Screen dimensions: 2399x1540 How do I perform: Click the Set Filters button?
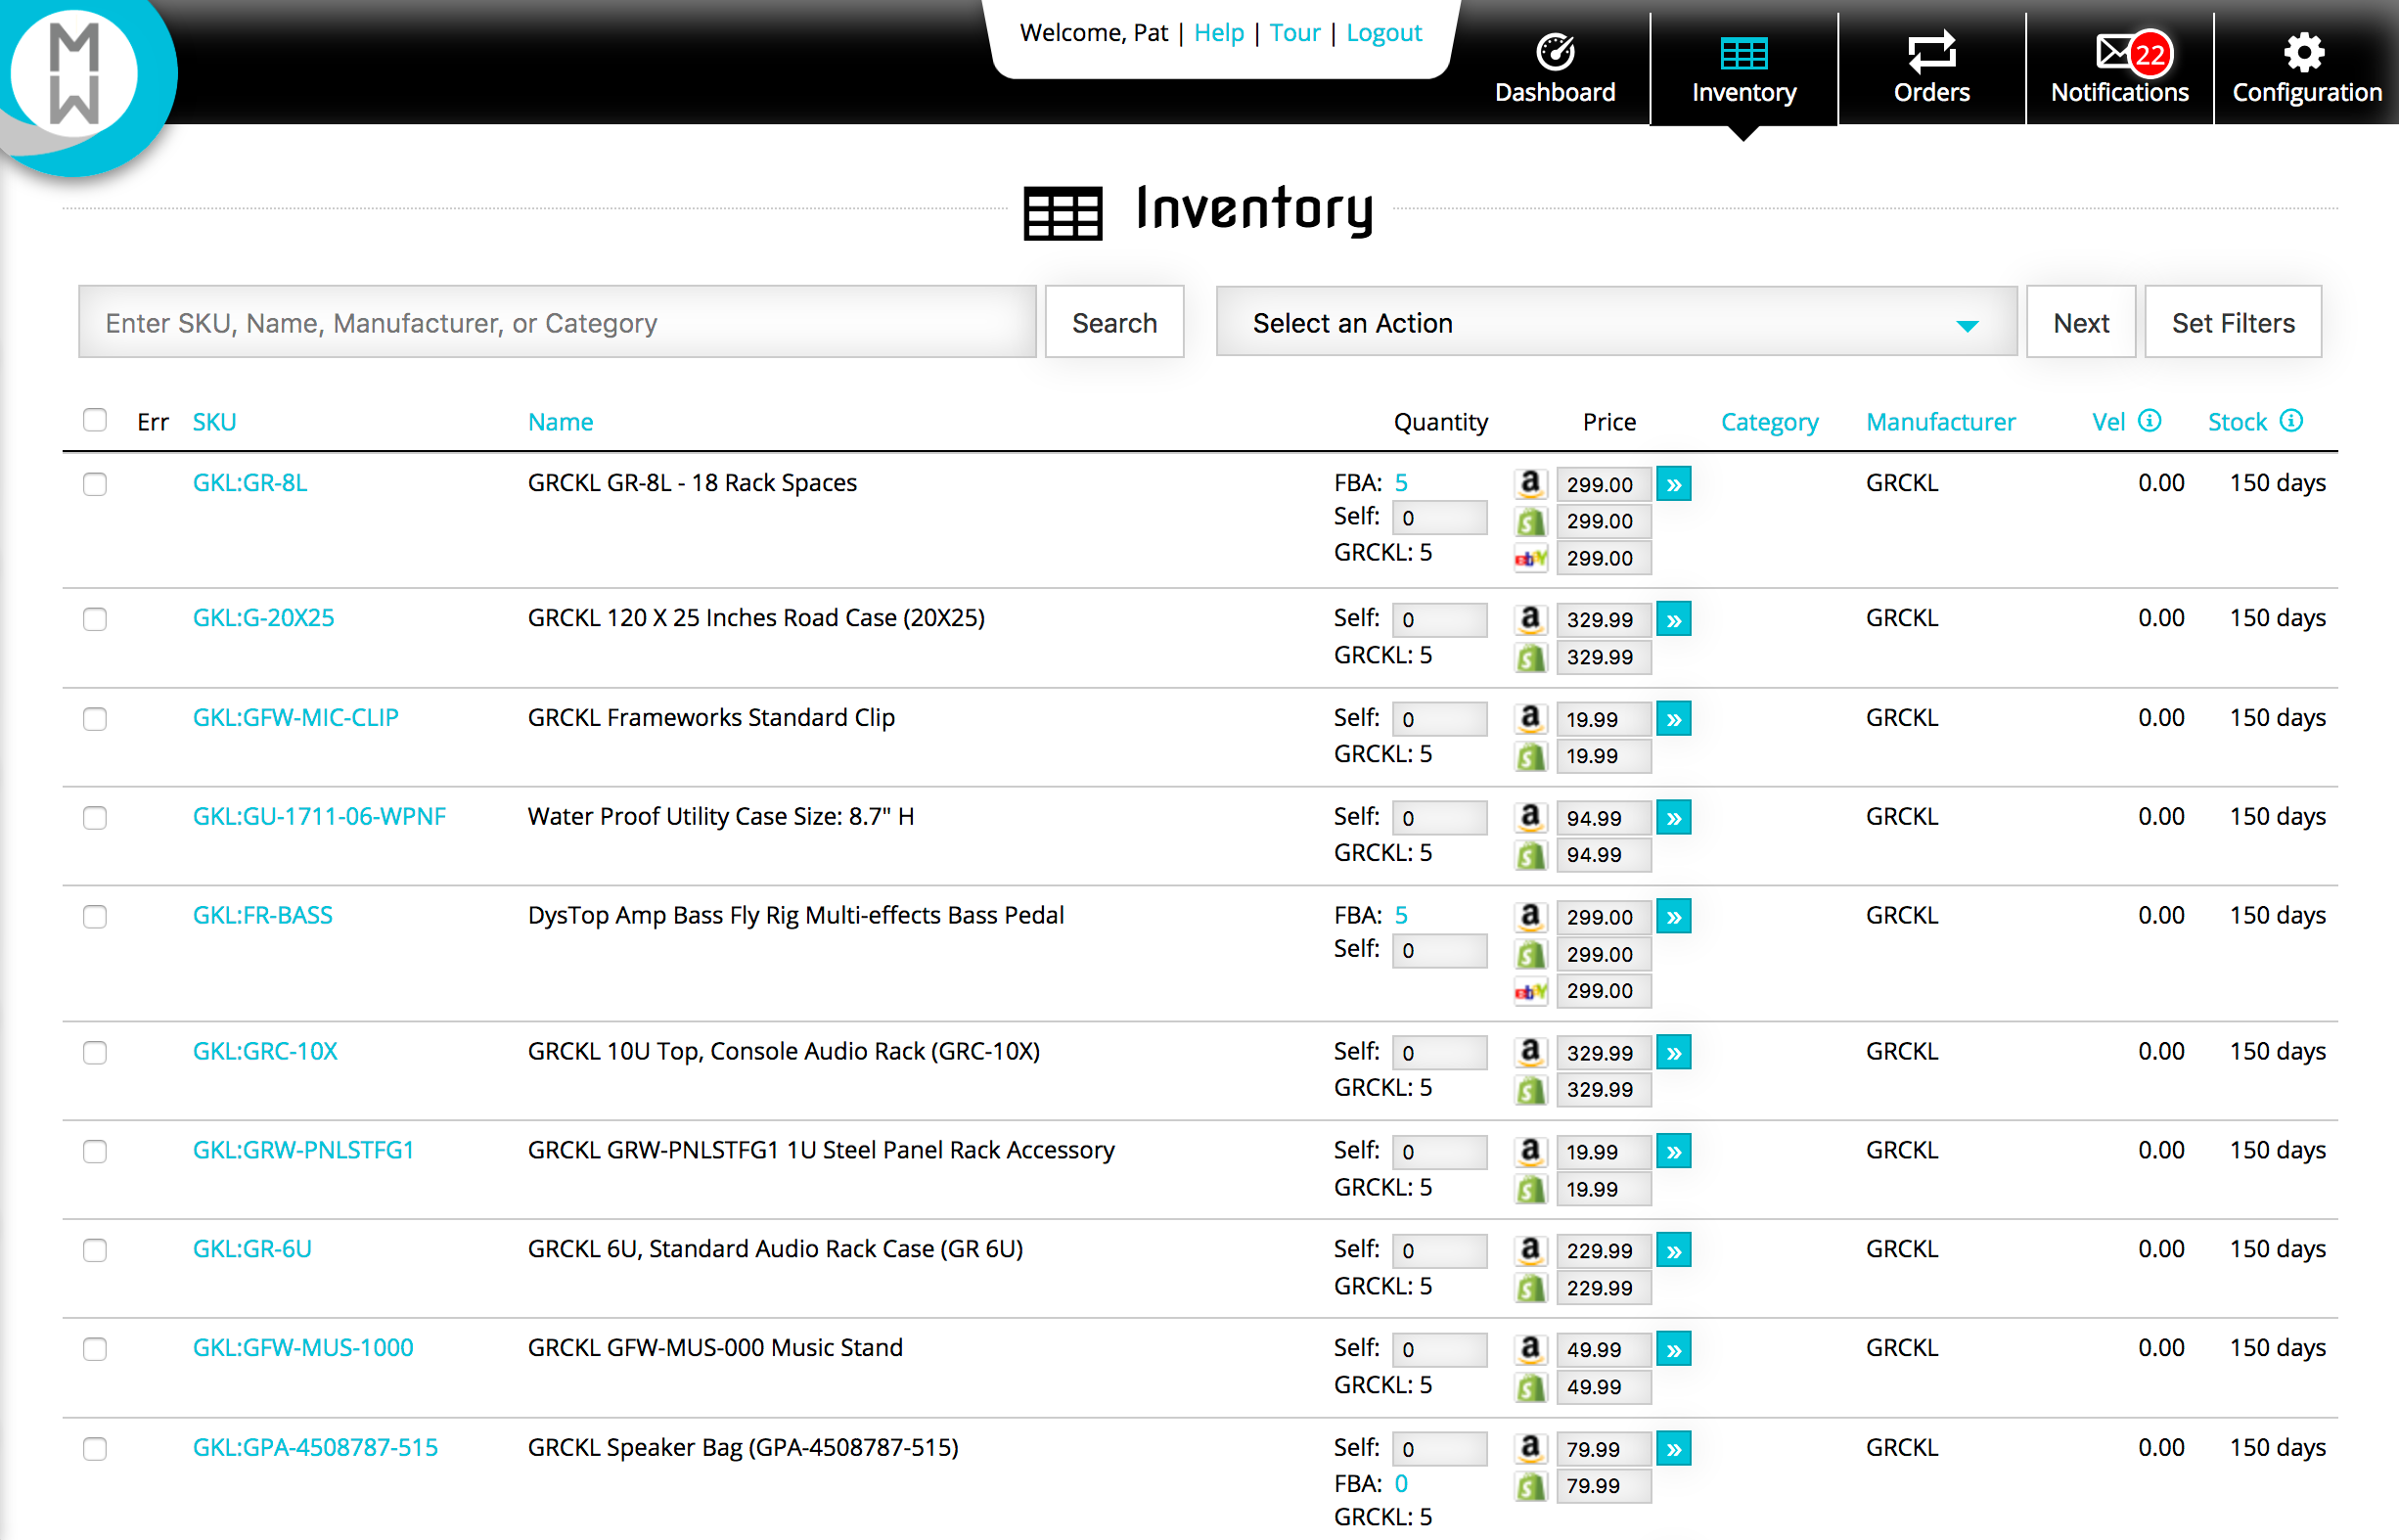(x=2232, y=323)
